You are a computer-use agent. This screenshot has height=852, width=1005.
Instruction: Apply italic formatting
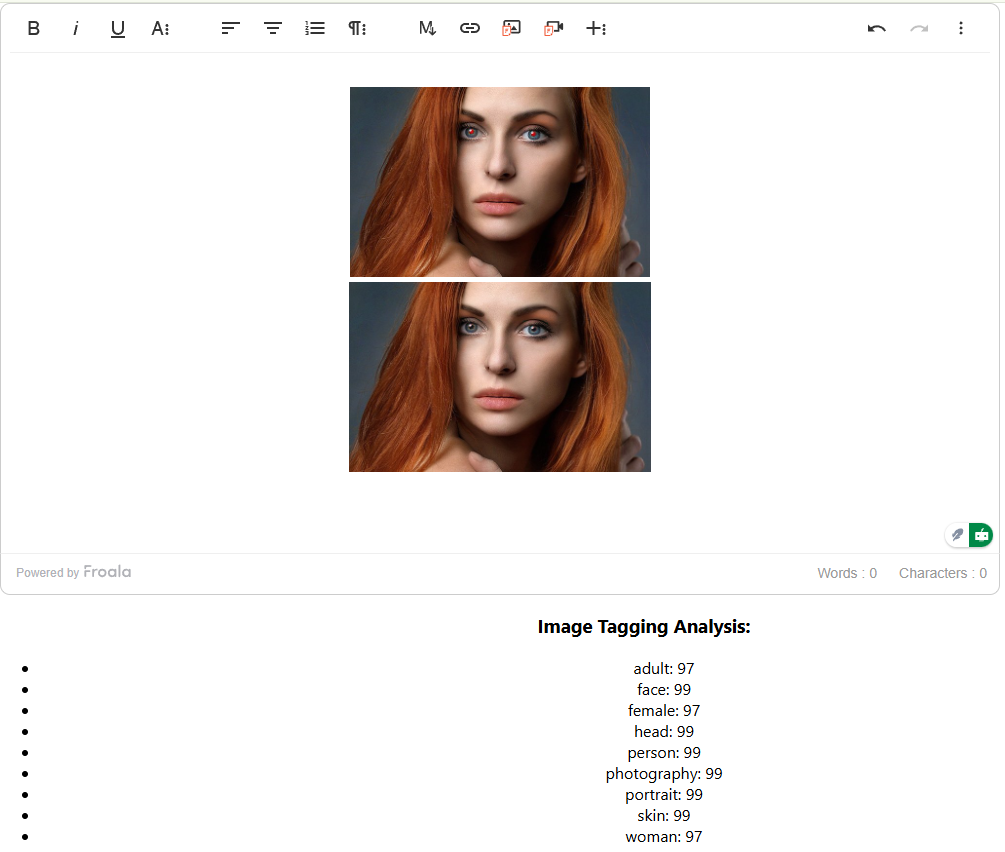[75, 28]
